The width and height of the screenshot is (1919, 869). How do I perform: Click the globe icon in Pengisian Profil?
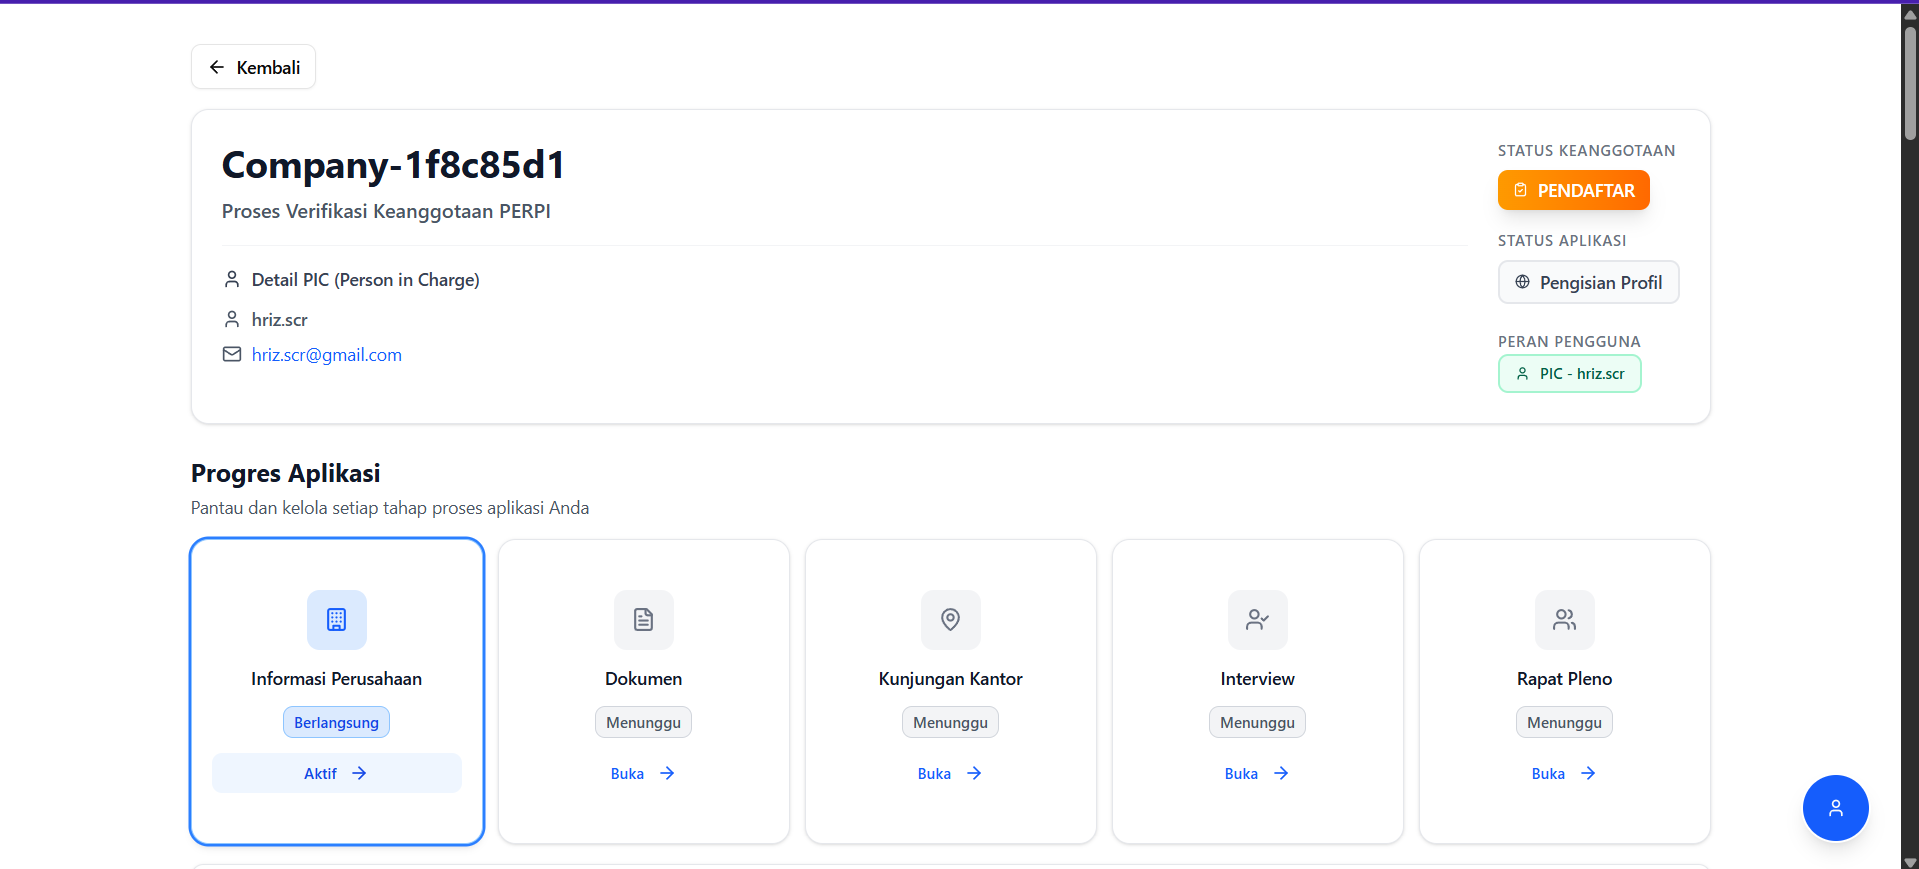click(1522, 282)
